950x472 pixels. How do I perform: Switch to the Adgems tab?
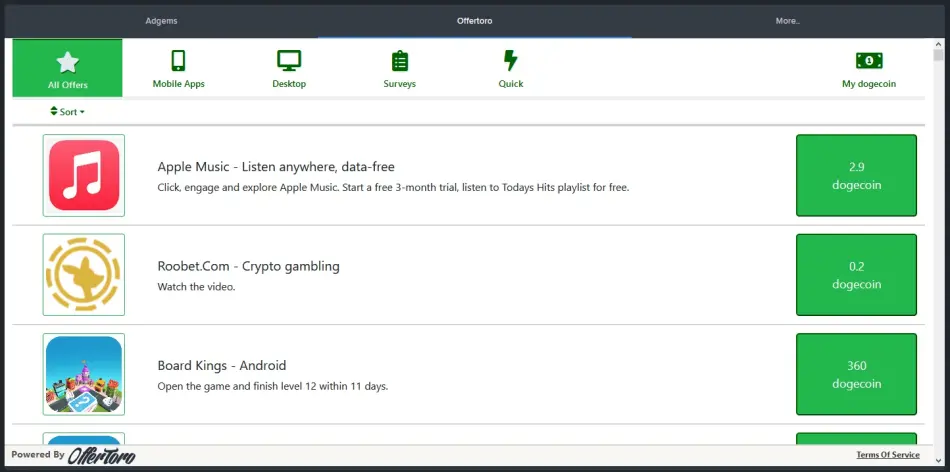pos(161,21)
